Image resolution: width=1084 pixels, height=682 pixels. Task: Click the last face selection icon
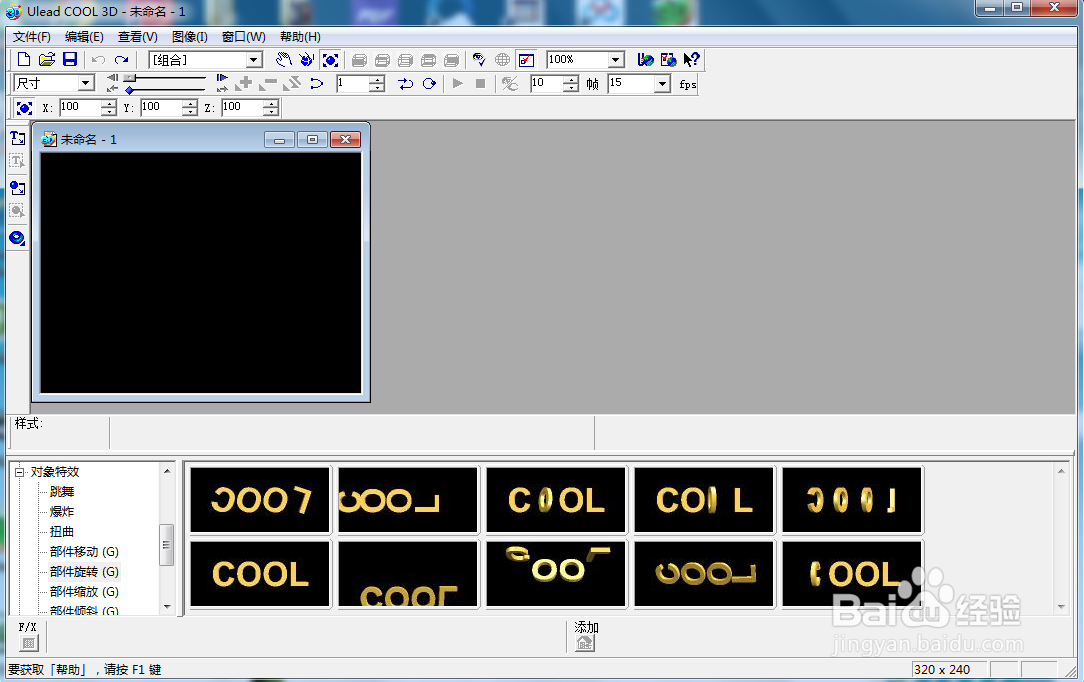[451, 60]
